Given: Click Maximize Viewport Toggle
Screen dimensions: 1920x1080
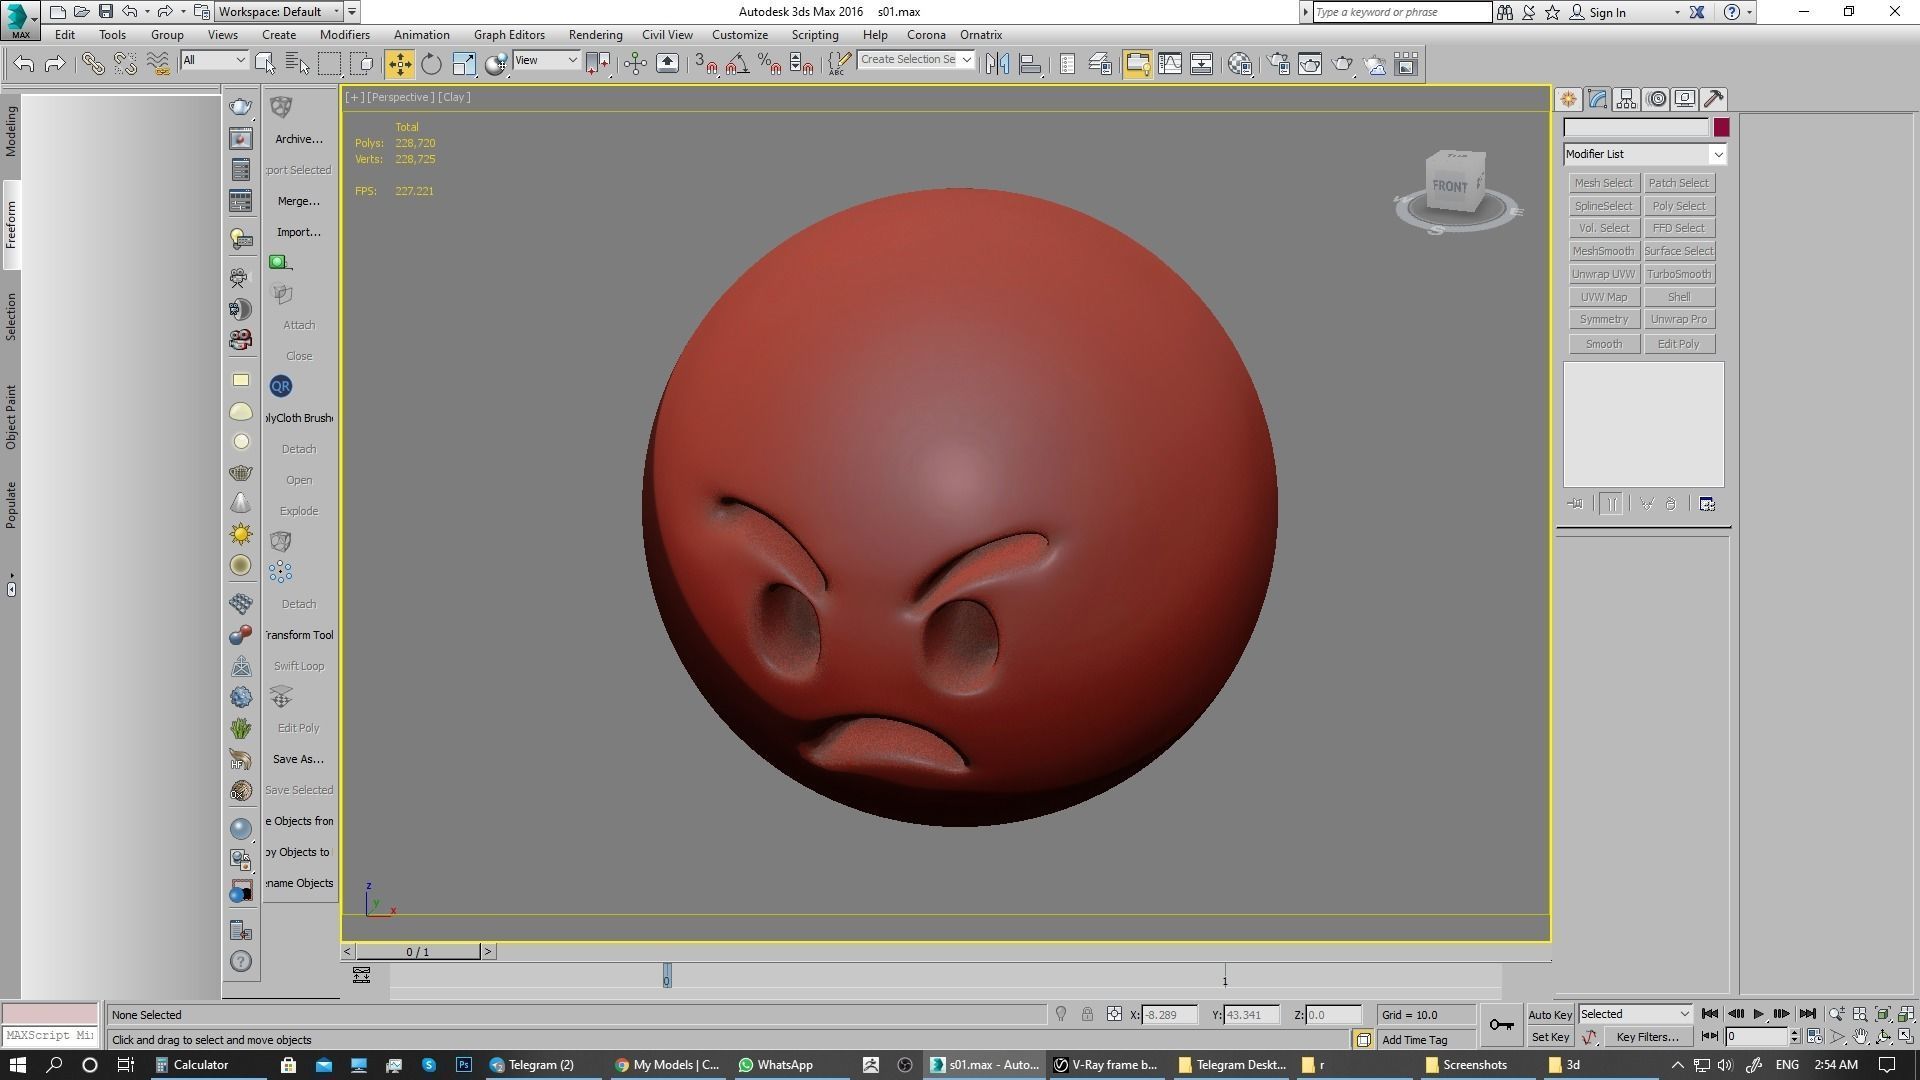Looking at the screenshot, I should (x=1905, y=1037).
